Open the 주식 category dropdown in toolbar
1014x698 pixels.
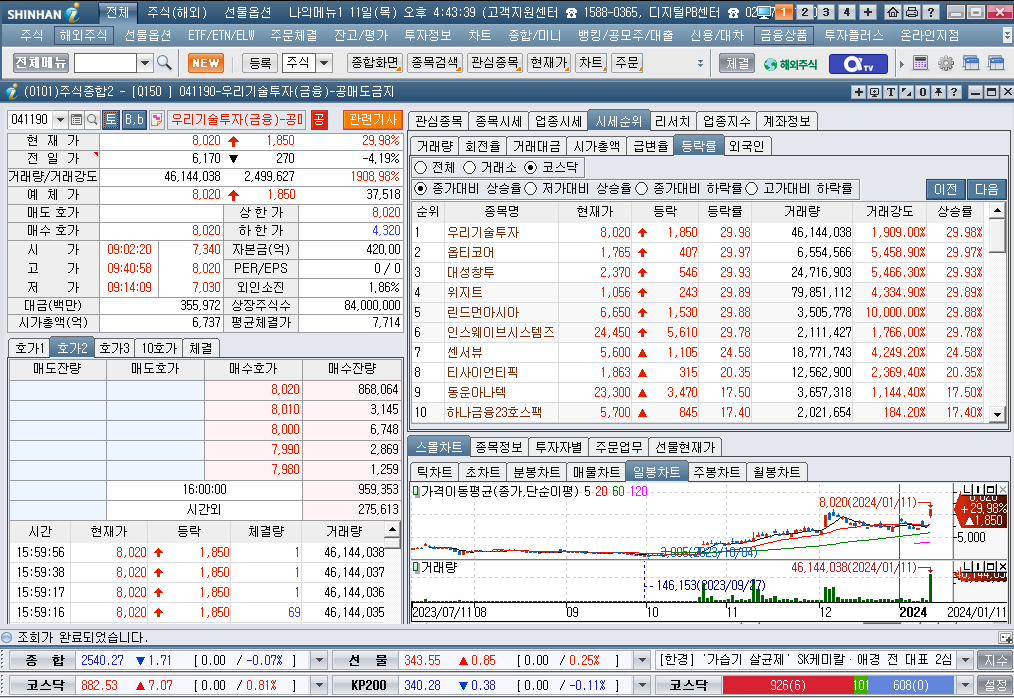click(x=325, y=63)
